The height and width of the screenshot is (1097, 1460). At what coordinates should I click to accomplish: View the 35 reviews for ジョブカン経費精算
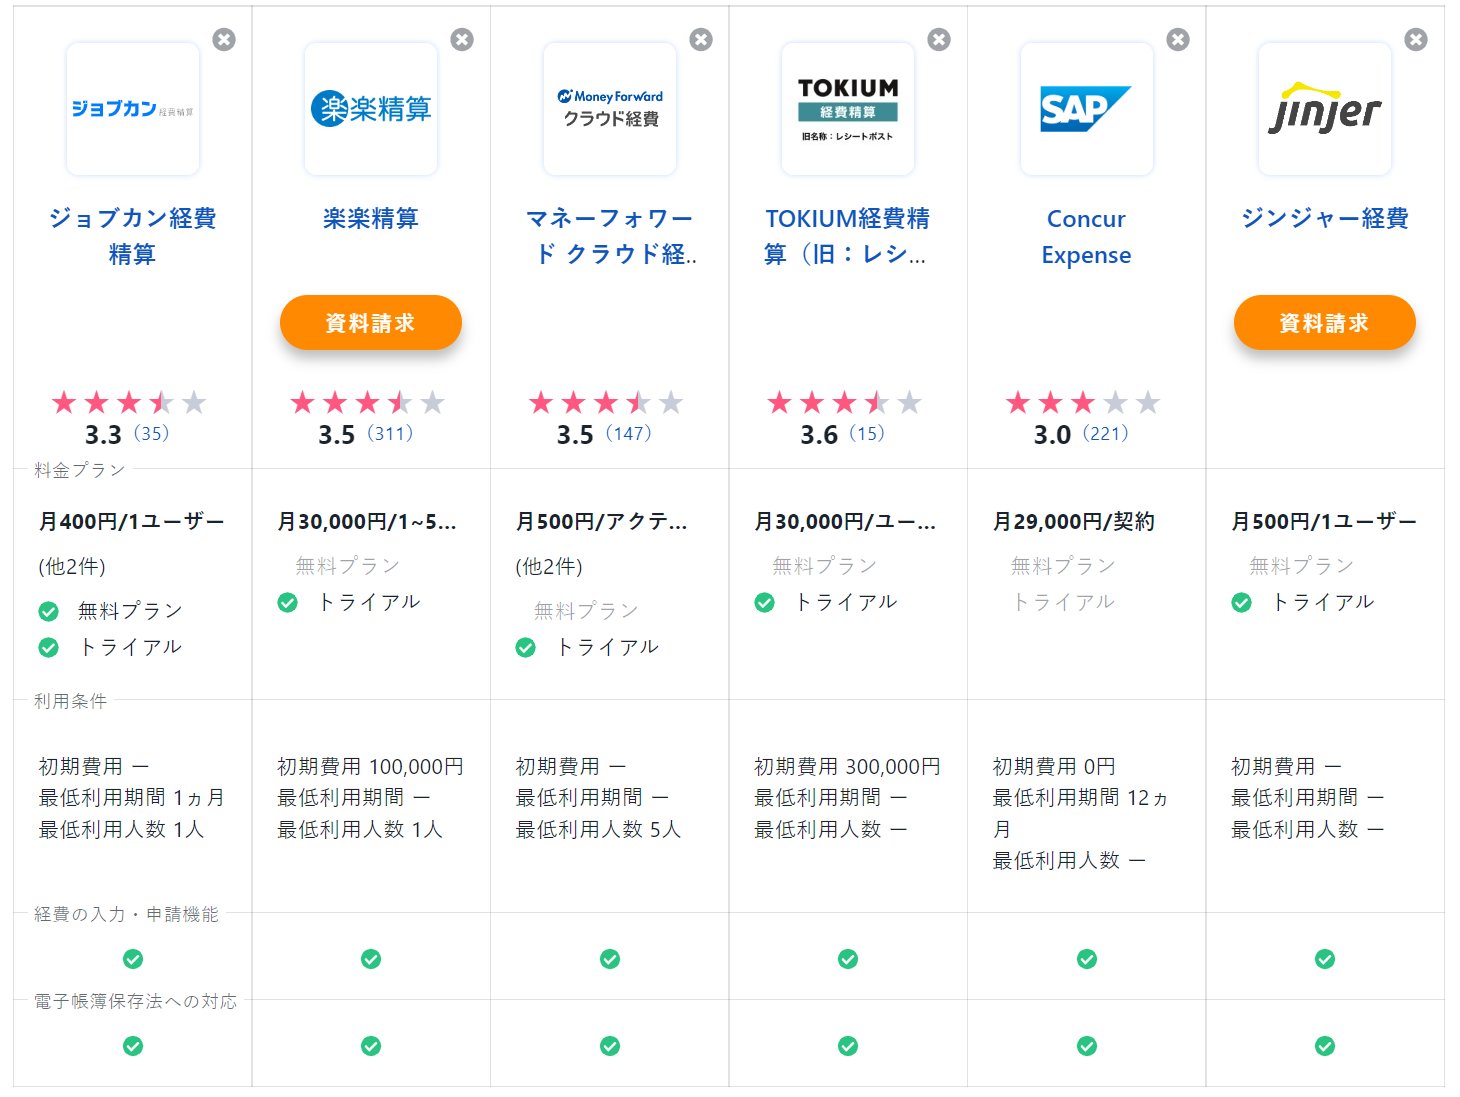click(152, 434)
